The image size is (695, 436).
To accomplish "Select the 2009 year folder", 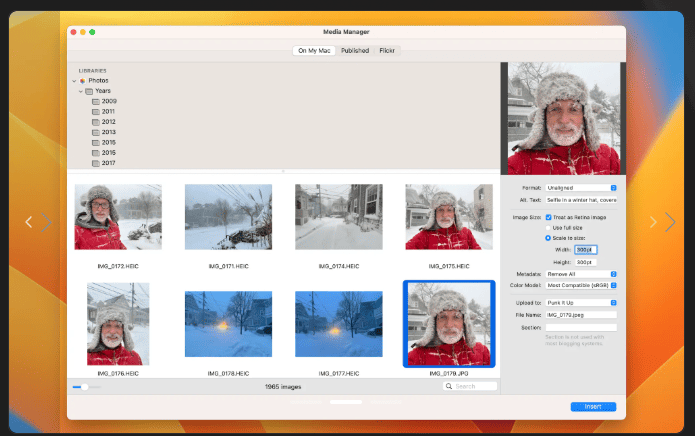I will [105, 101].
